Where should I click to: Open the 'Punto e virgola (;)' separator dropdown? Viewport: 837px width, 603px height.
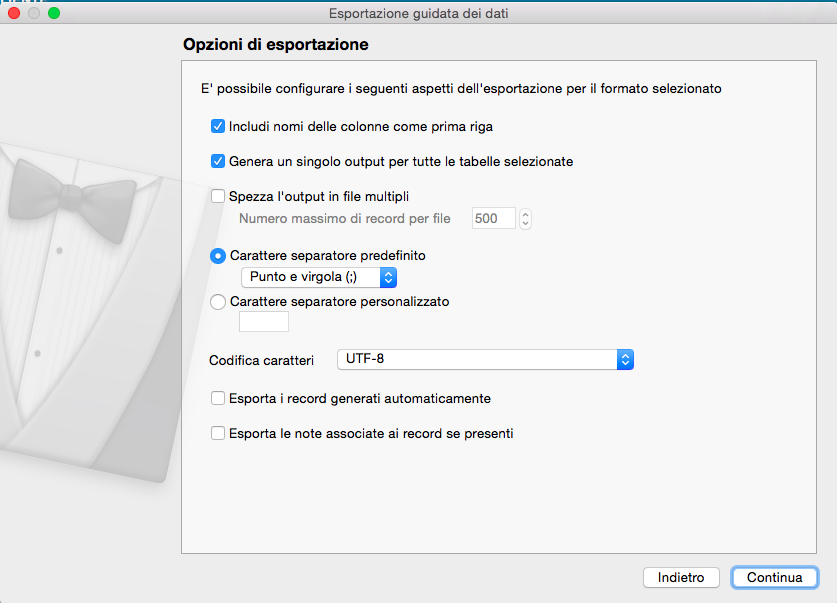319,278
